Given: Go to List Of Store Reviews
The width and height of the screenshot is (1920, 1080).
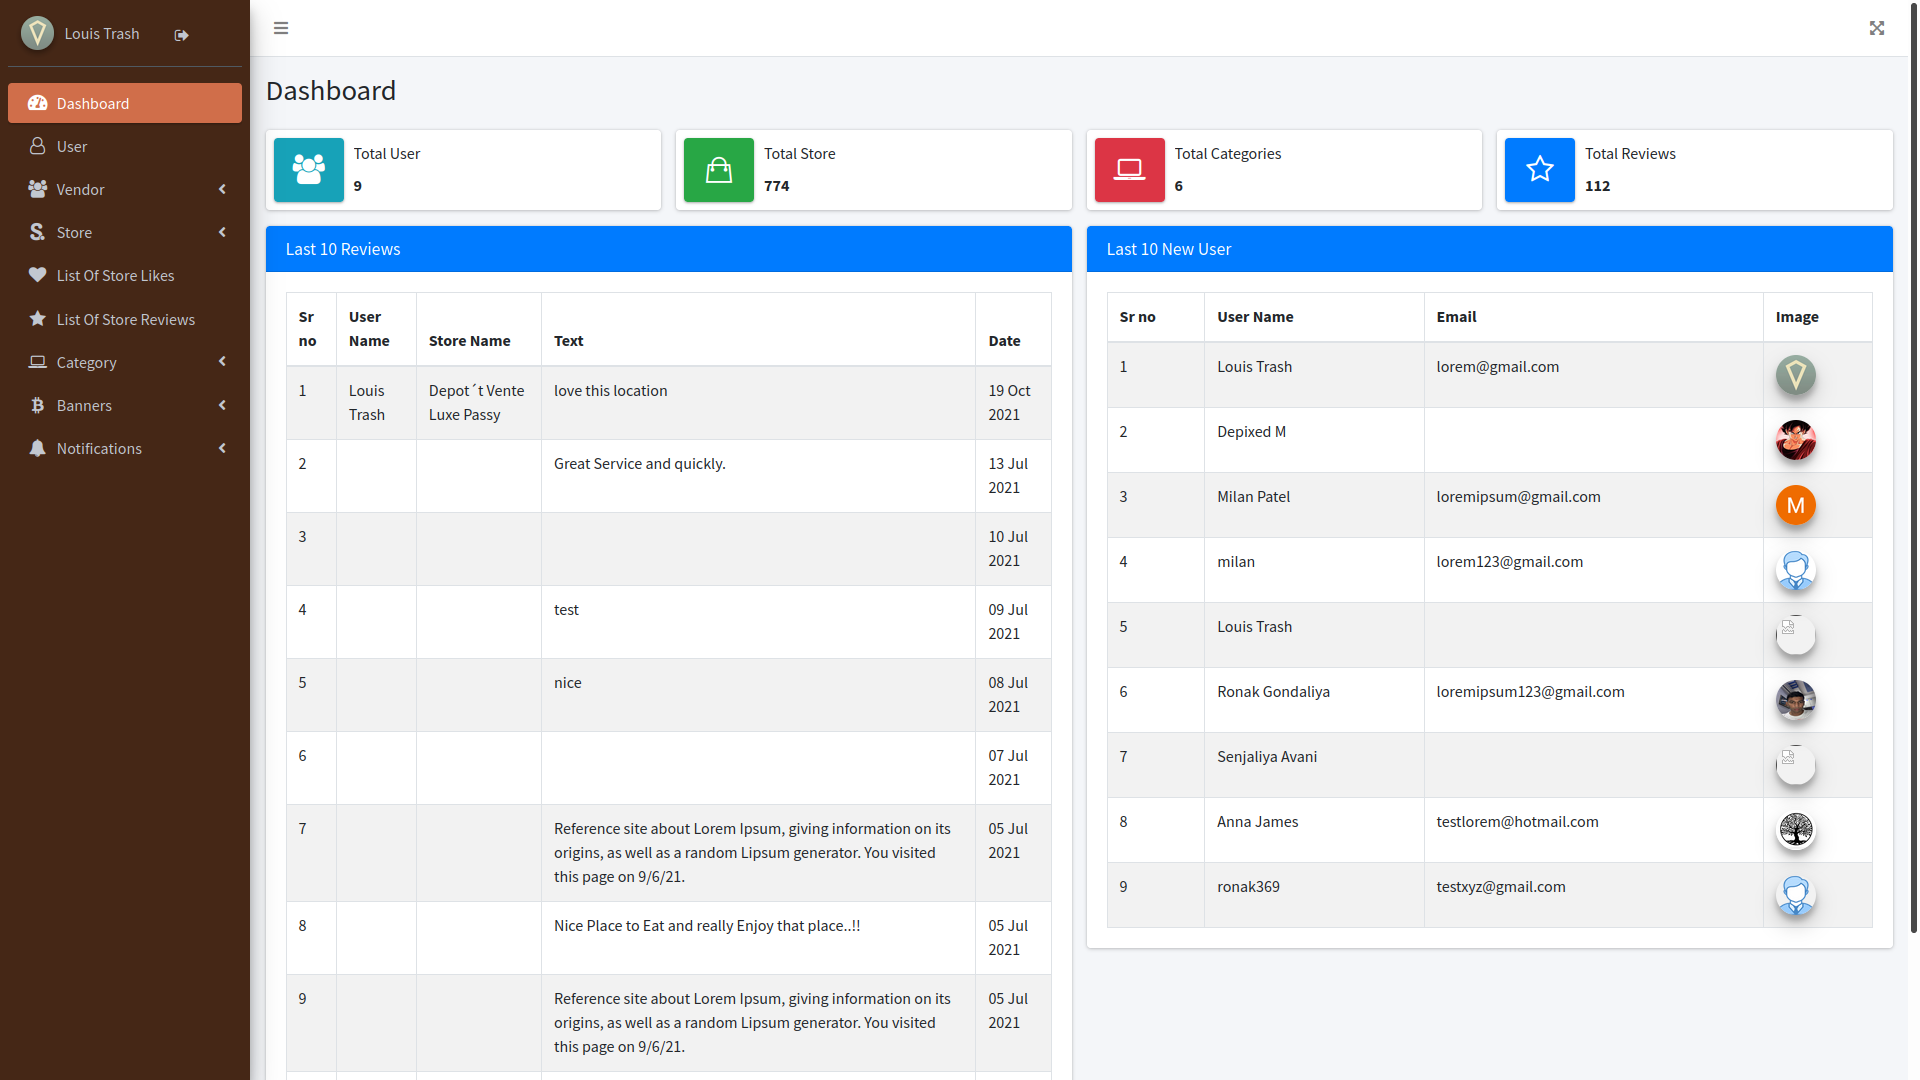Looking at the screenshot, I should [x=125, y=319].
